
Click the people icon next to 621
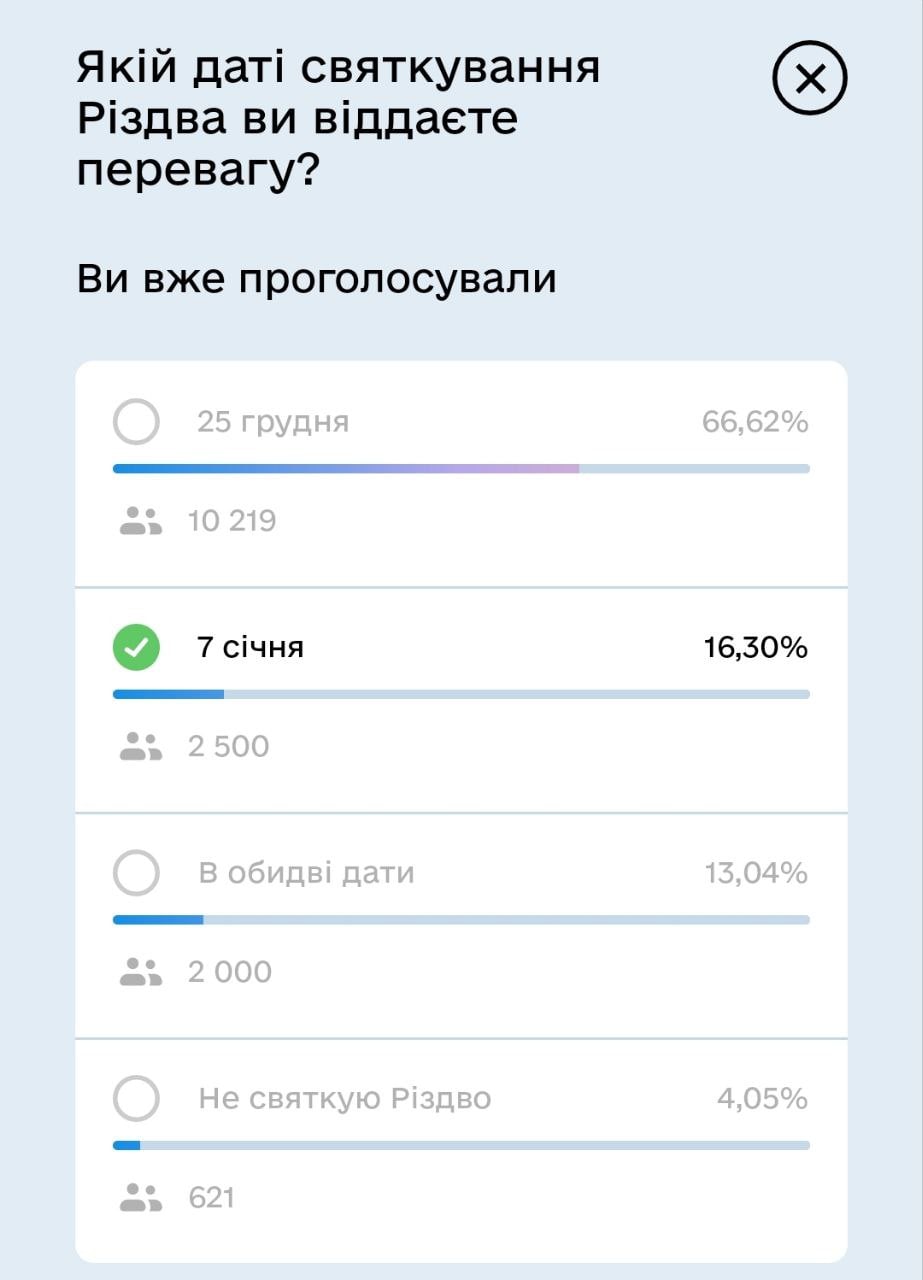coord(141,1197)
